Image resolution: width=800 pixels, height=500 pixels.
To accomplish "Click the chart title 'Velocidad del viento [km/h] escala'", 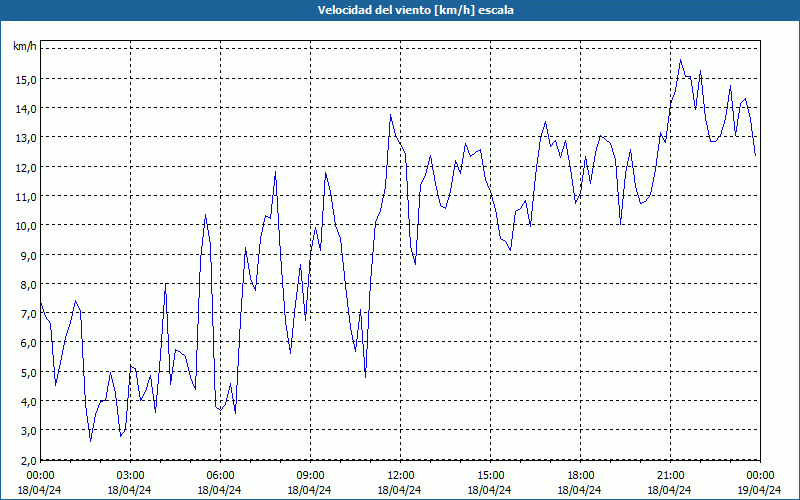I will [415, 10].
